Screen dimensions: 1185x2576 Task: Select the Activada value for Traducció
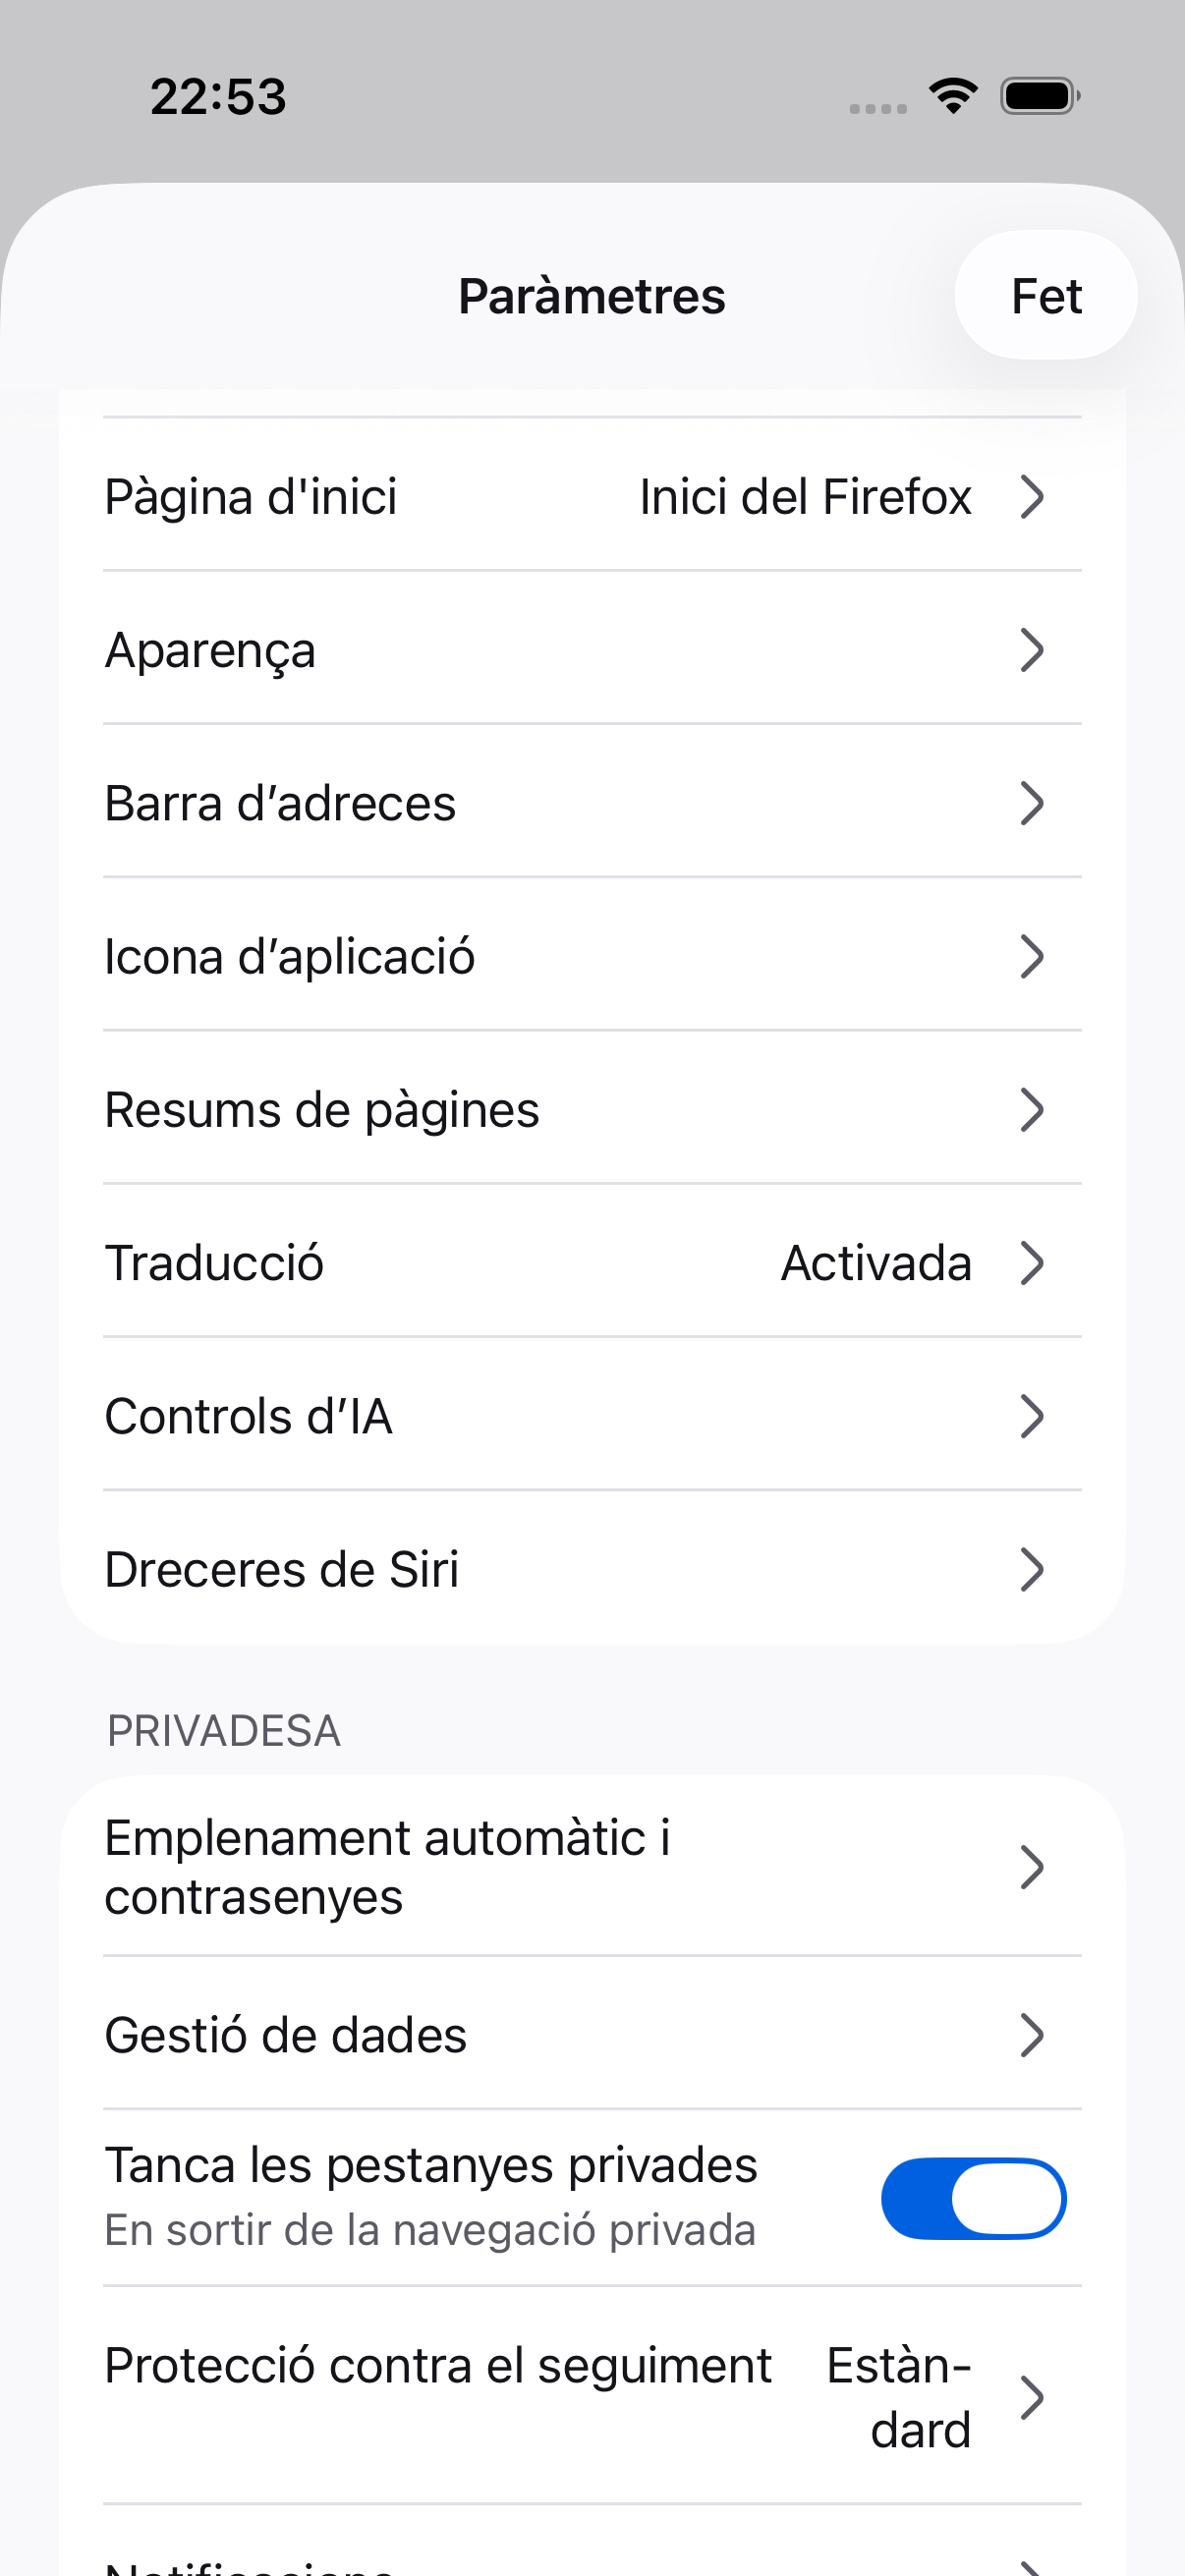click(x=876, y=1262)
